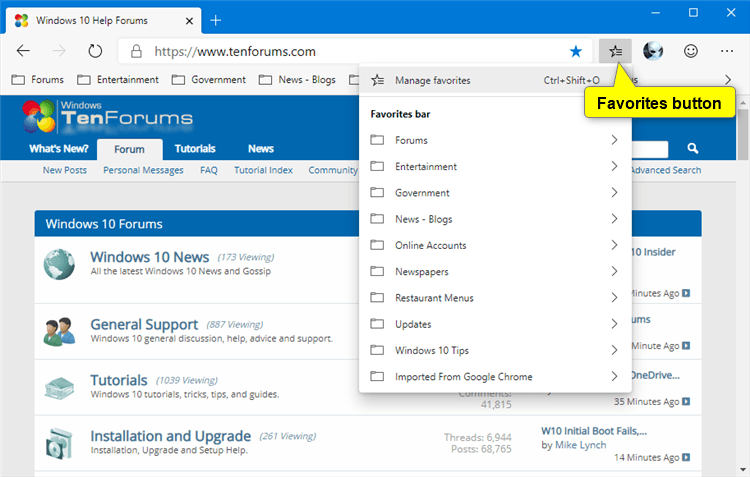Open the Favorites toolbar button
The width and height of the screenshot is (750, 477).
pyautogui.click(x=615, y=51)
